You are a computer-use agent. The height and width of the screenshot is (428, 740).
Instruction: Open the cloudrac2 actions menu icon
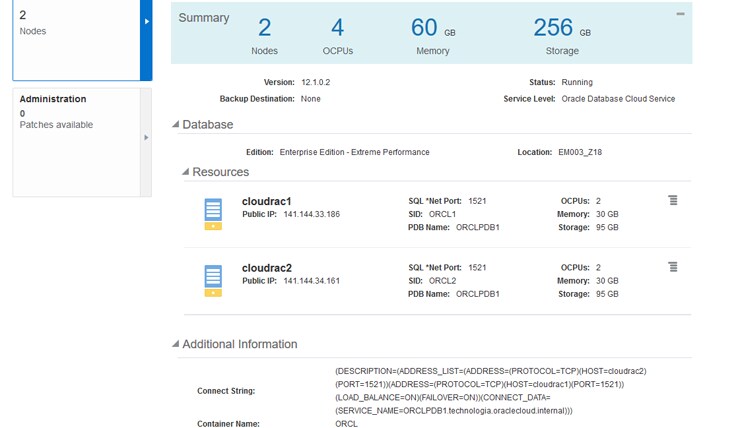[x=673, y=267]
